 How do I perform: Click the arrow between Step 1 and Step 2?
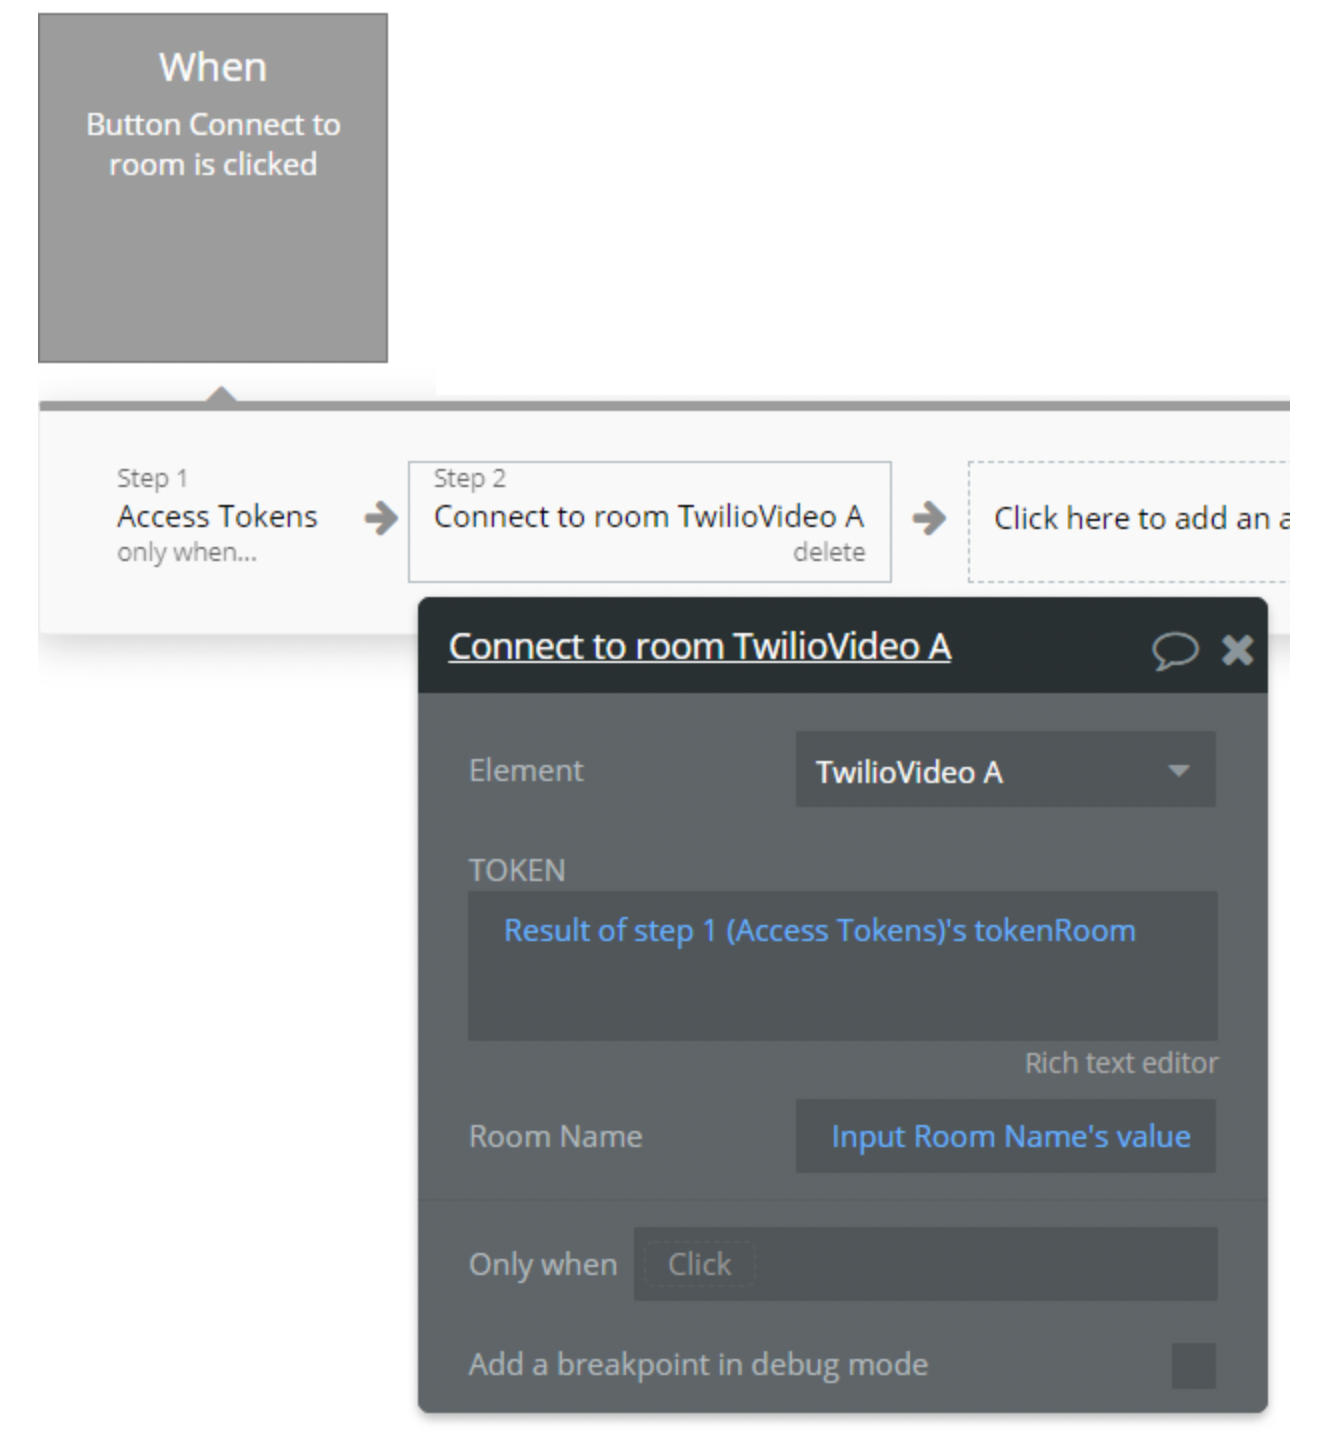[380, 518]
